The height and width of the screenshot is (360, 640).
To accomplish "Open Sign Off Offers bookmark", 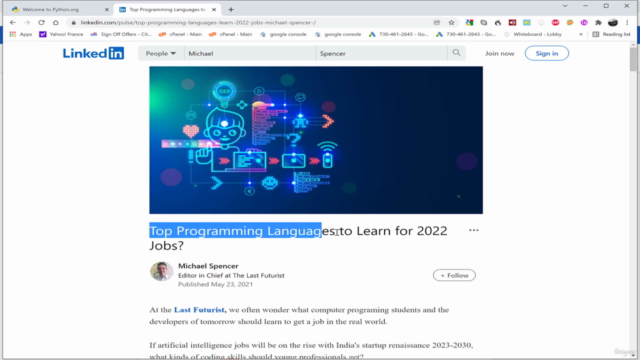I will [x=121, y=34].
